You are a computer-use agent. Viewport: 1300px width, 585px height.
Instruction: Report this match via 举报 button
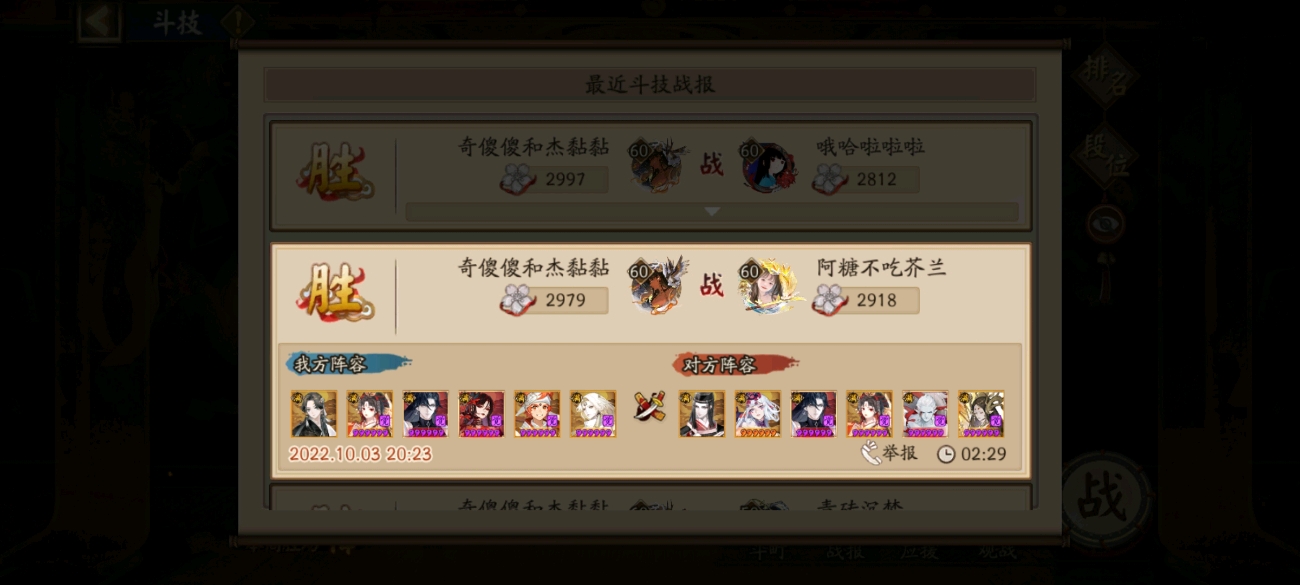(889, 453)
